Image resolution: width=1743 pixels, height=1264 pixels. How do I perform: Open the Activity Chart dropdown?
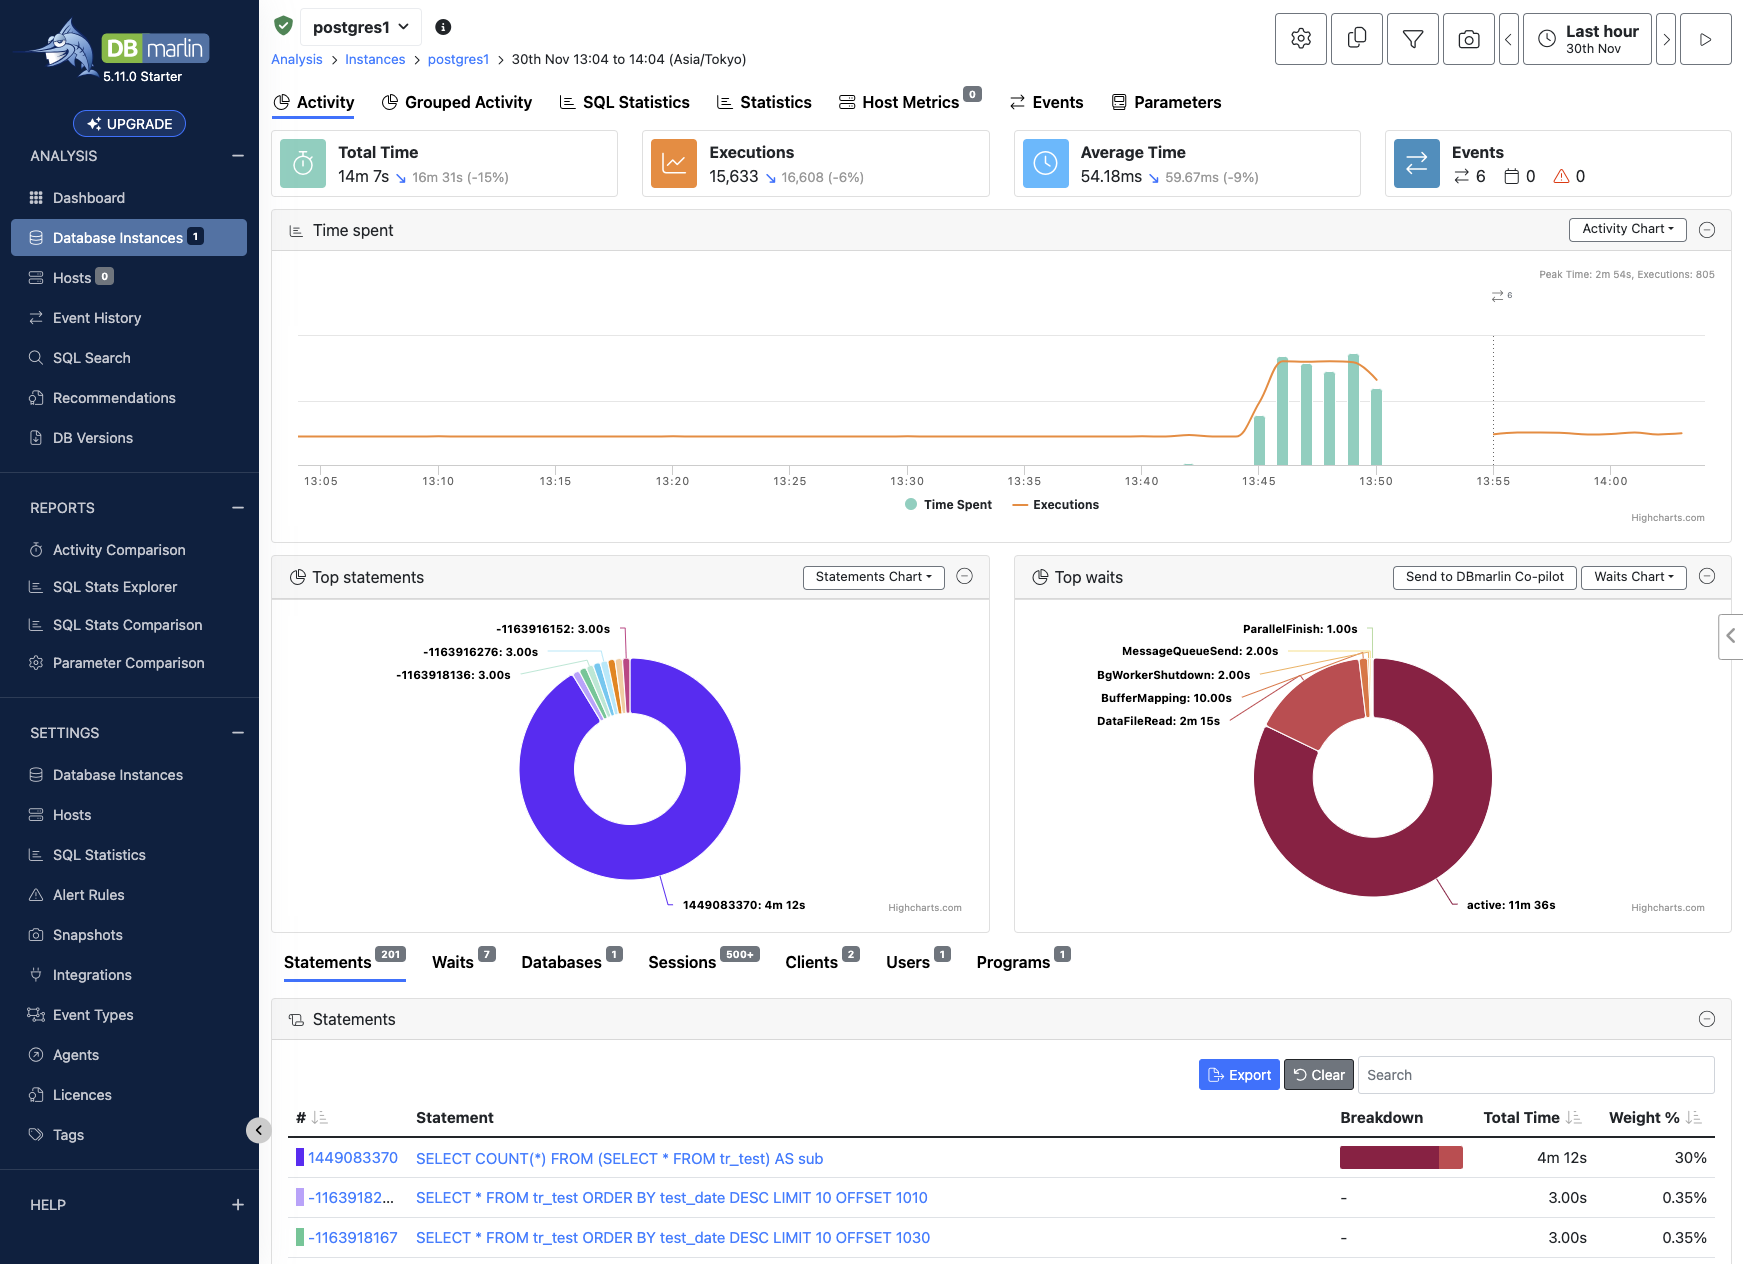(x=1627, y=229)
